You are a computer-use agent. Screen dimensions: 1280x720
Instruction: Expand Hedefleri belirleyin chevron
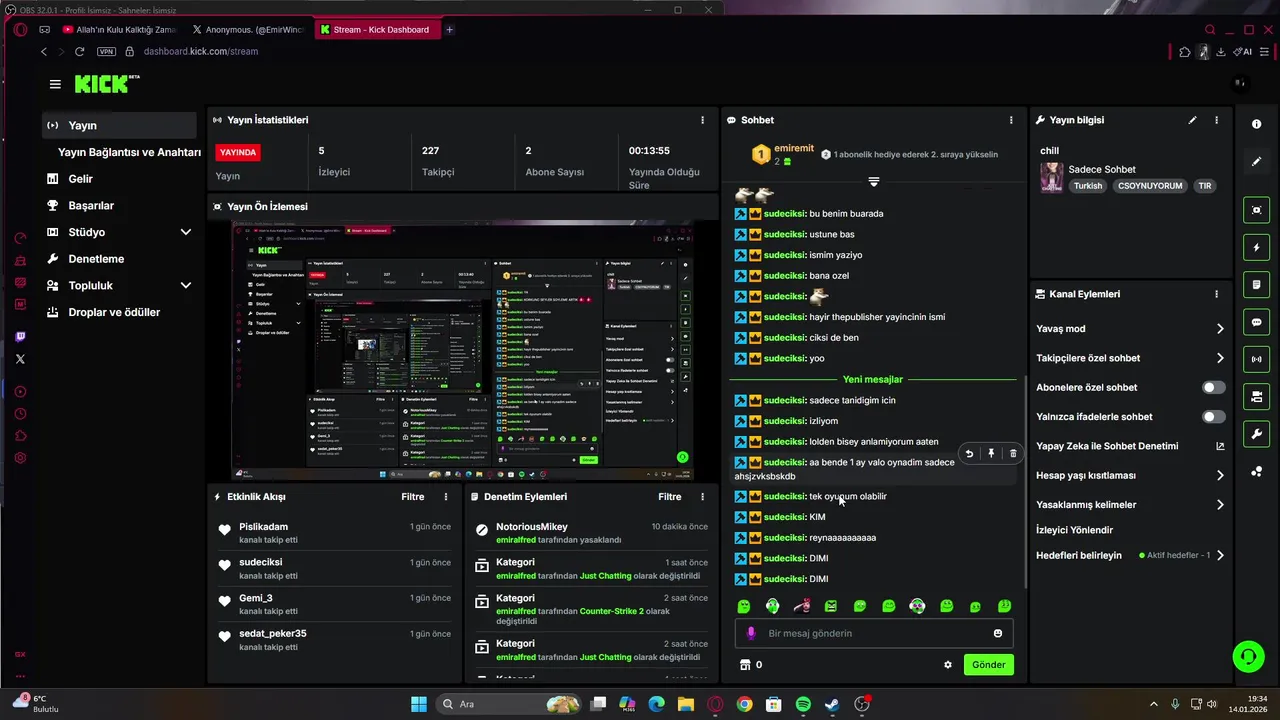(x=1220, y=555)
